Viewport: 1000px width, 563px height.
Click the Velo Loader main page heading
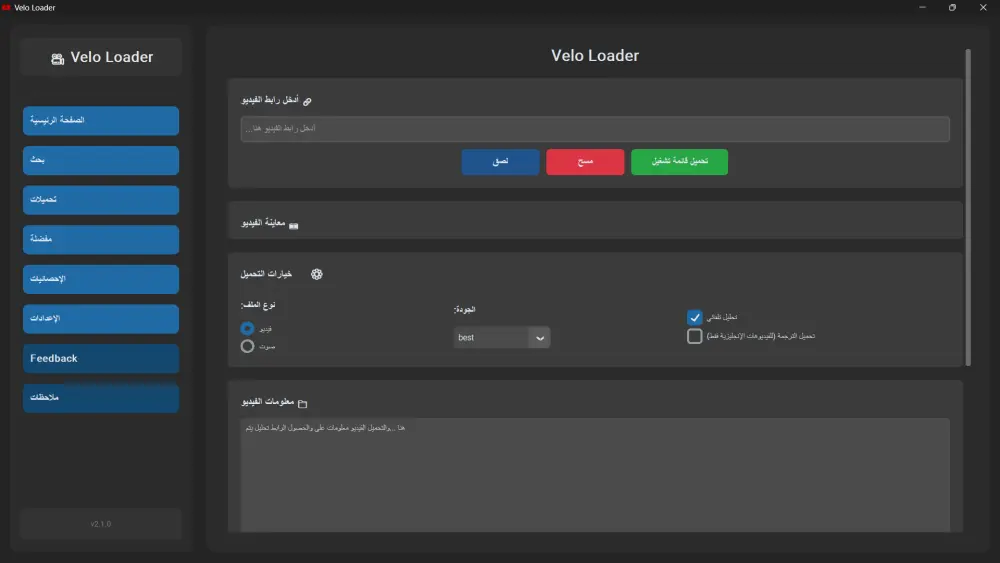595,55
